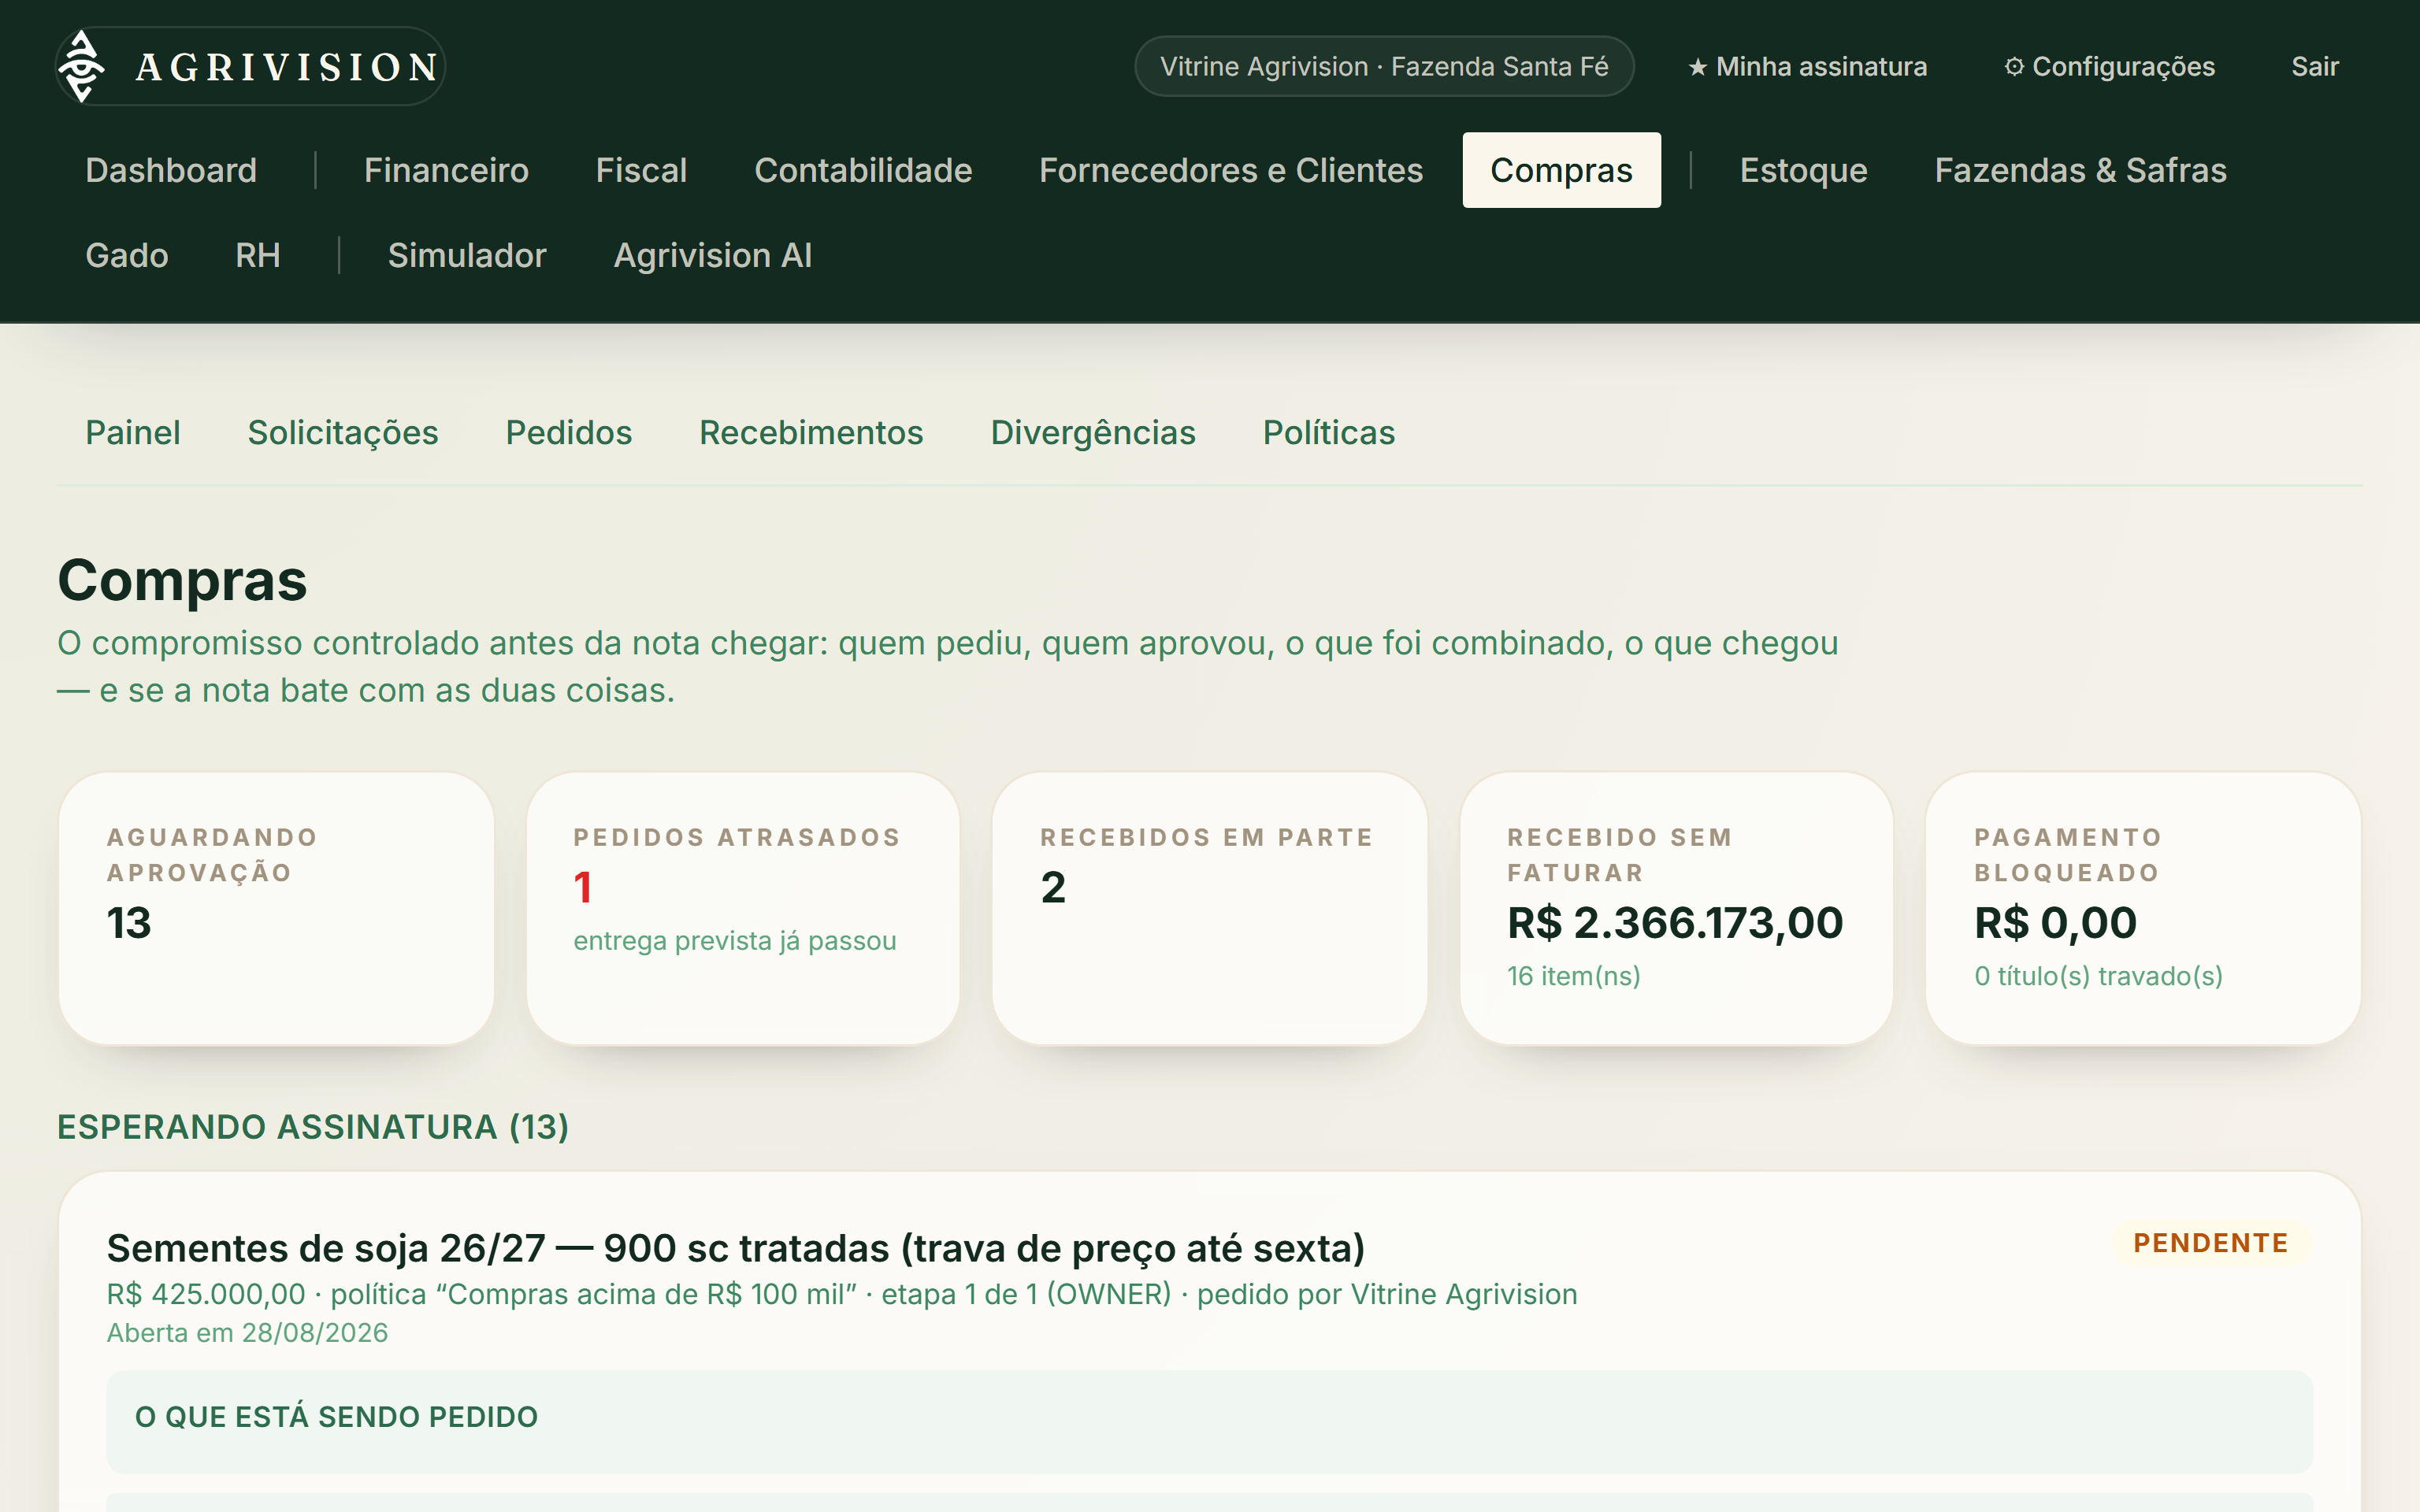Open the Fiscal module

(641, 170)
